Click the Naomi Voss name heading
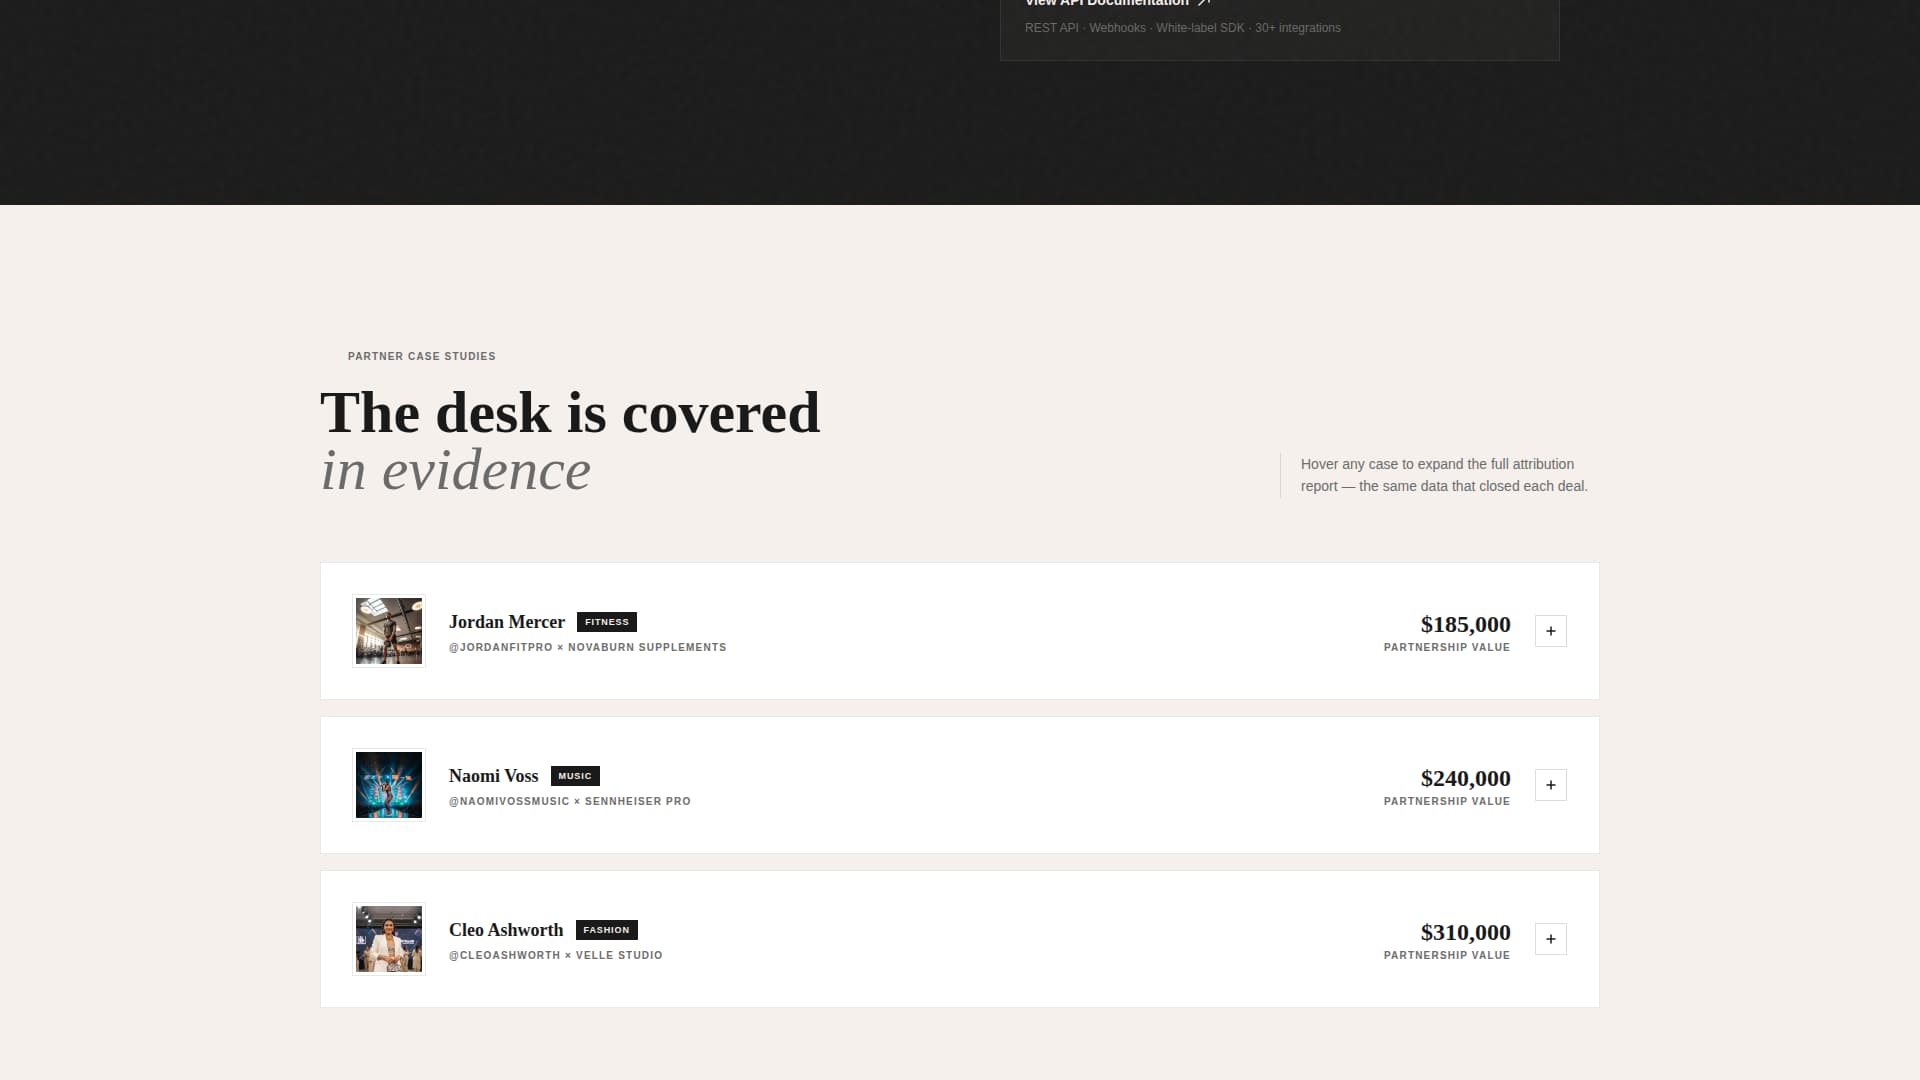The height and width of the screenshot is (1080, 1920). [x=493, y=776]
